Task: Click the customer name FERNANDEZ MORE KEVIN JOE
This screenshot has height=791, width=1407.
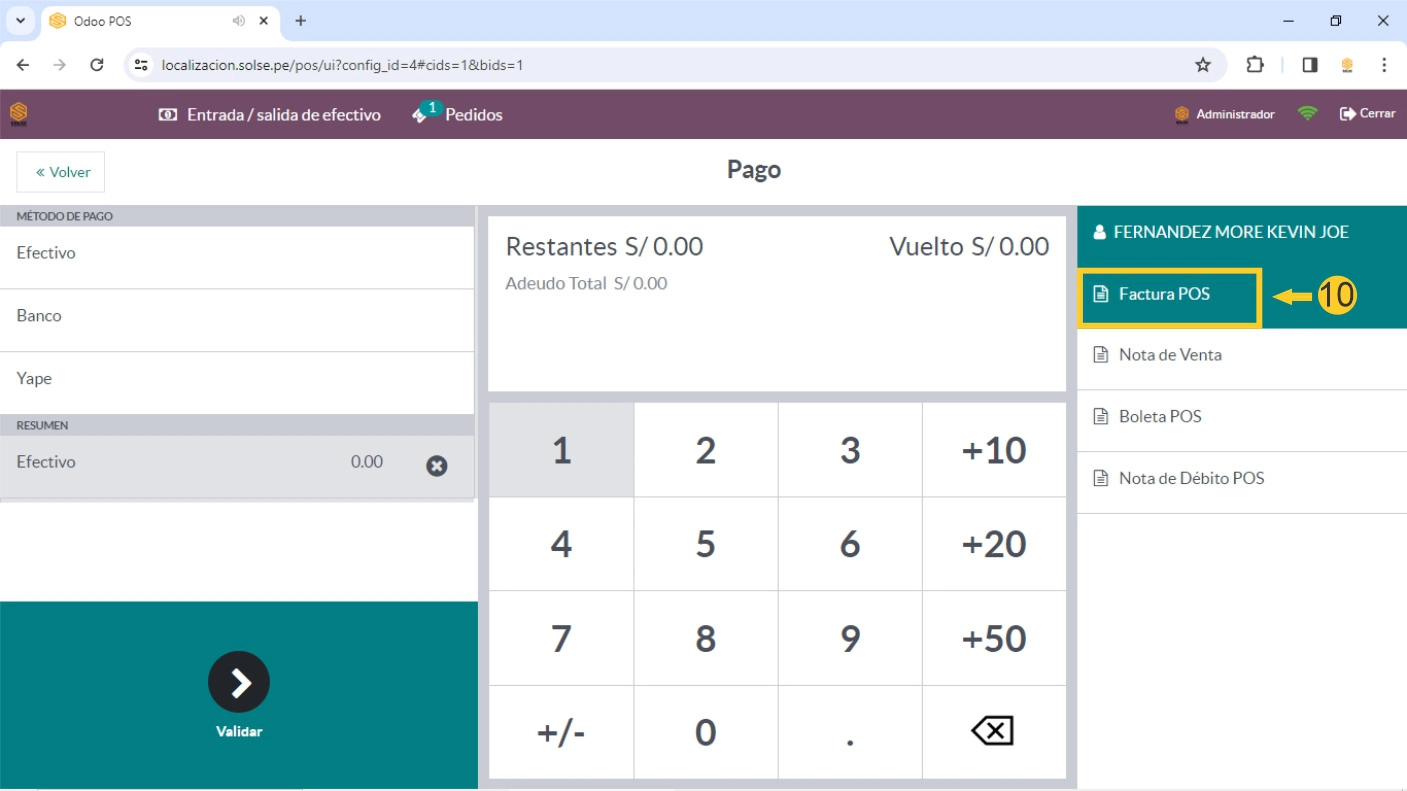Action: coord(1231,232)
